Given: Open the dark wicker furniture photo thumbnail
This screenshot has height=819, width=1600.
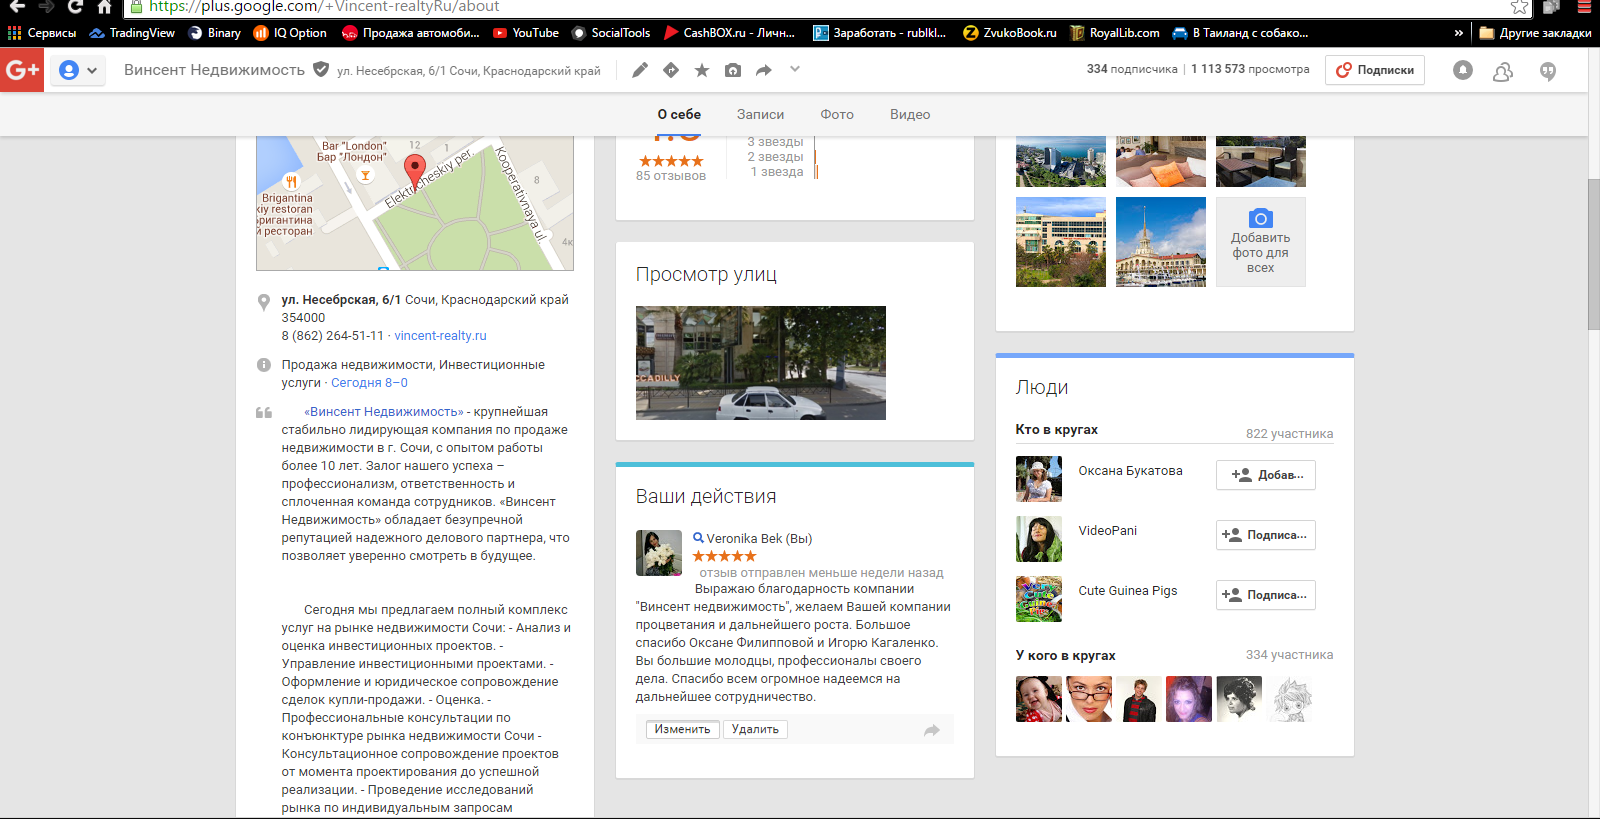Looking at the screenshot, I should (1261, 162).
